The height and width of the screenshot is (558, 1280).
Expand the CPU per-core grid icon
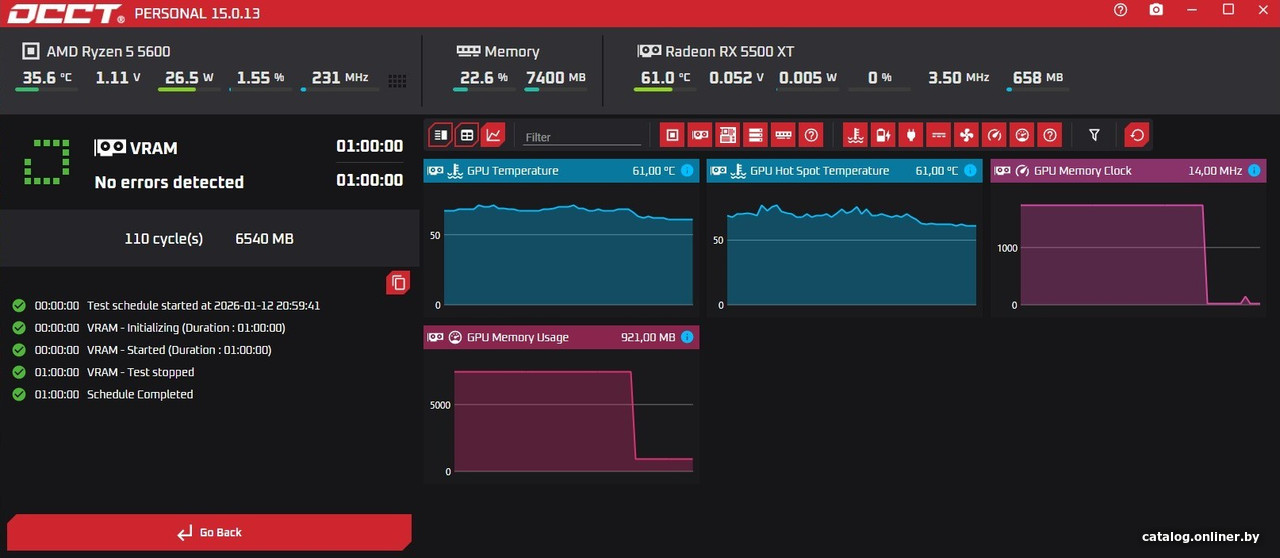tap(397, 80)
